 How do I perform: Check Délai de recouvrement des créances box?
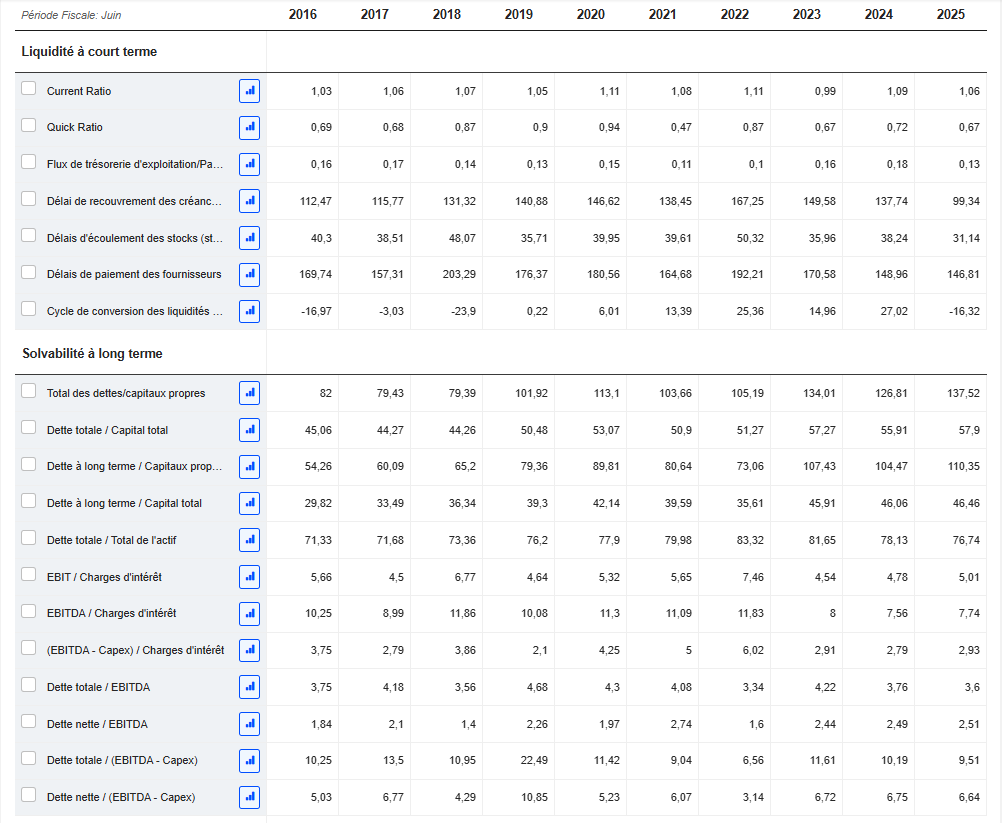[29, 199]
